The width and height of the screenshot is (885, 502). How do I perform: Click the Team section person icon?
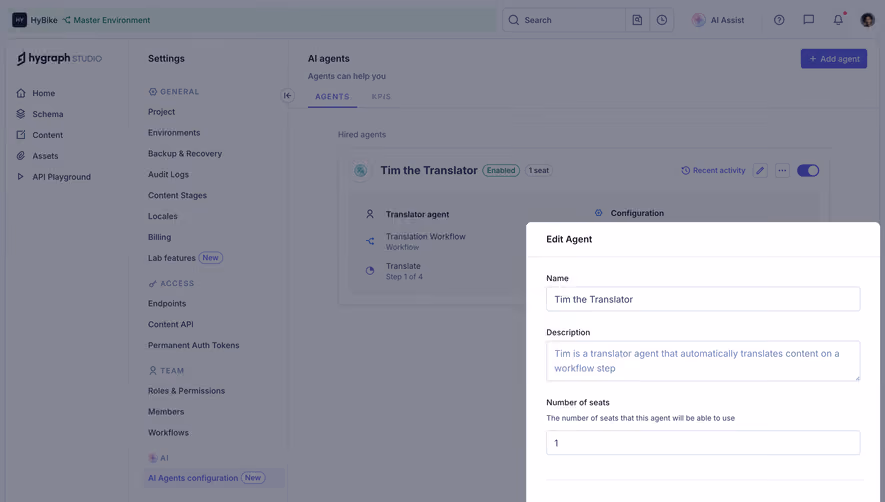point(152,371)
